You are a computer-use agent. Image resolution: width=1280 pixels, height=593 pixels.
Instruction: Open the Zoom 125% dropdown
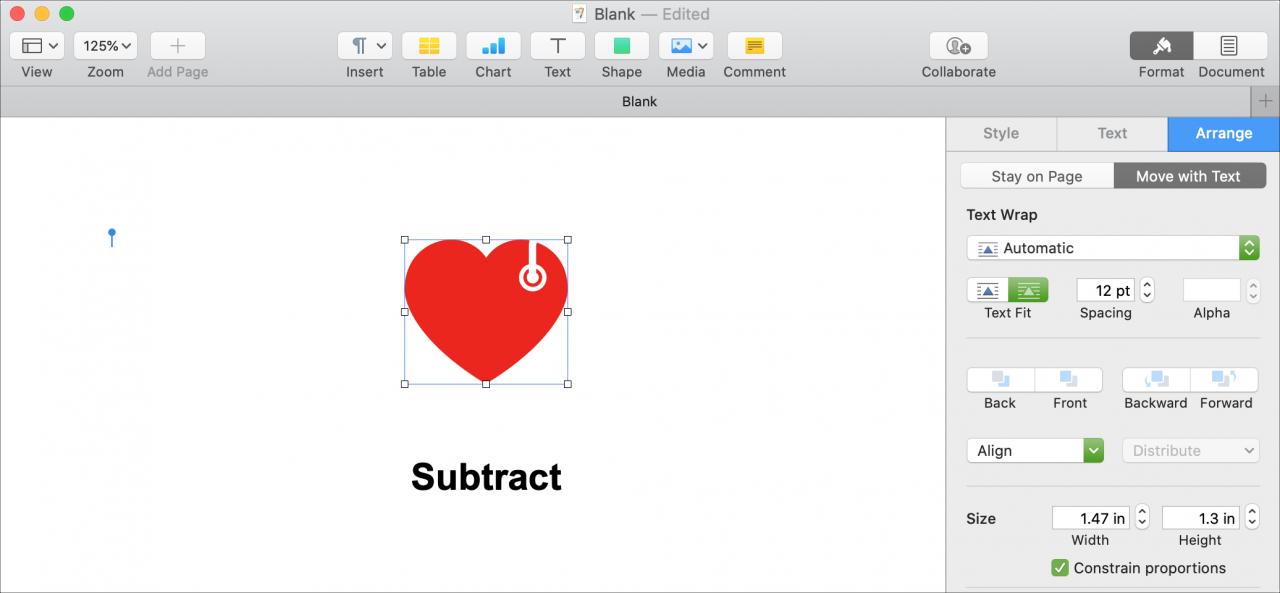click(x=105, y=46)
